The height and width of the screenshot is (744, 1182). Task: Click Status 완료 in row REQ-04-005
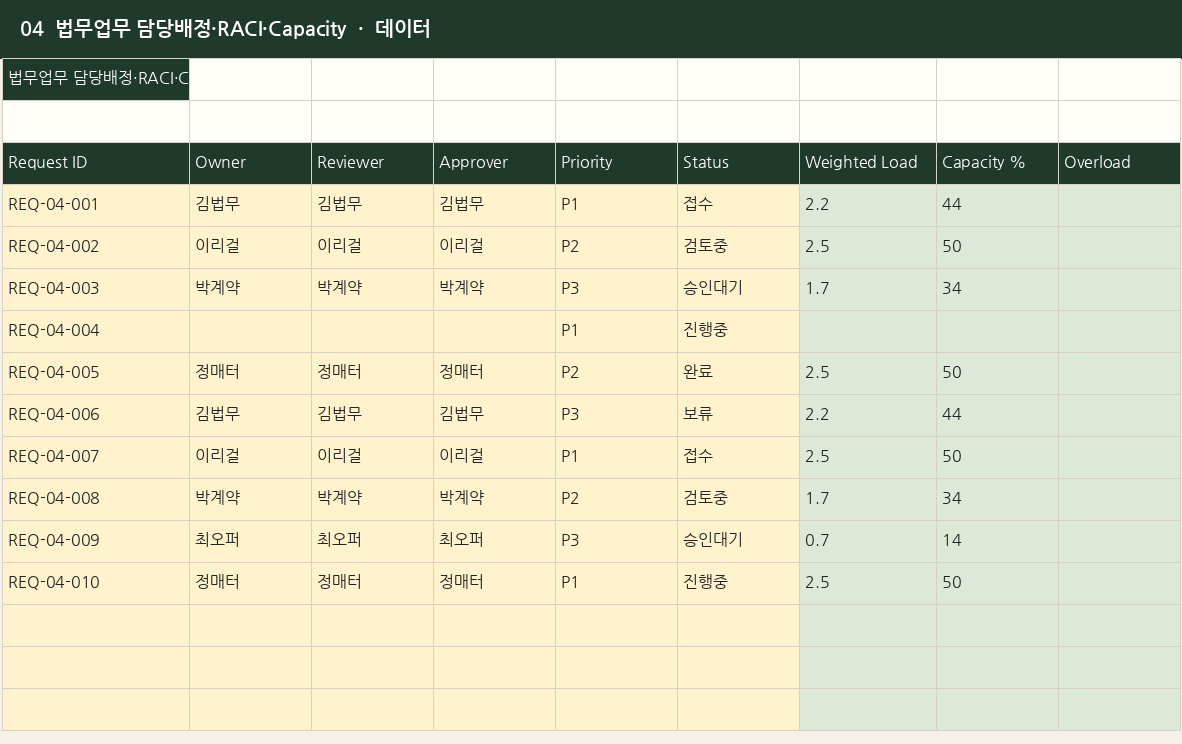point(739,373)
